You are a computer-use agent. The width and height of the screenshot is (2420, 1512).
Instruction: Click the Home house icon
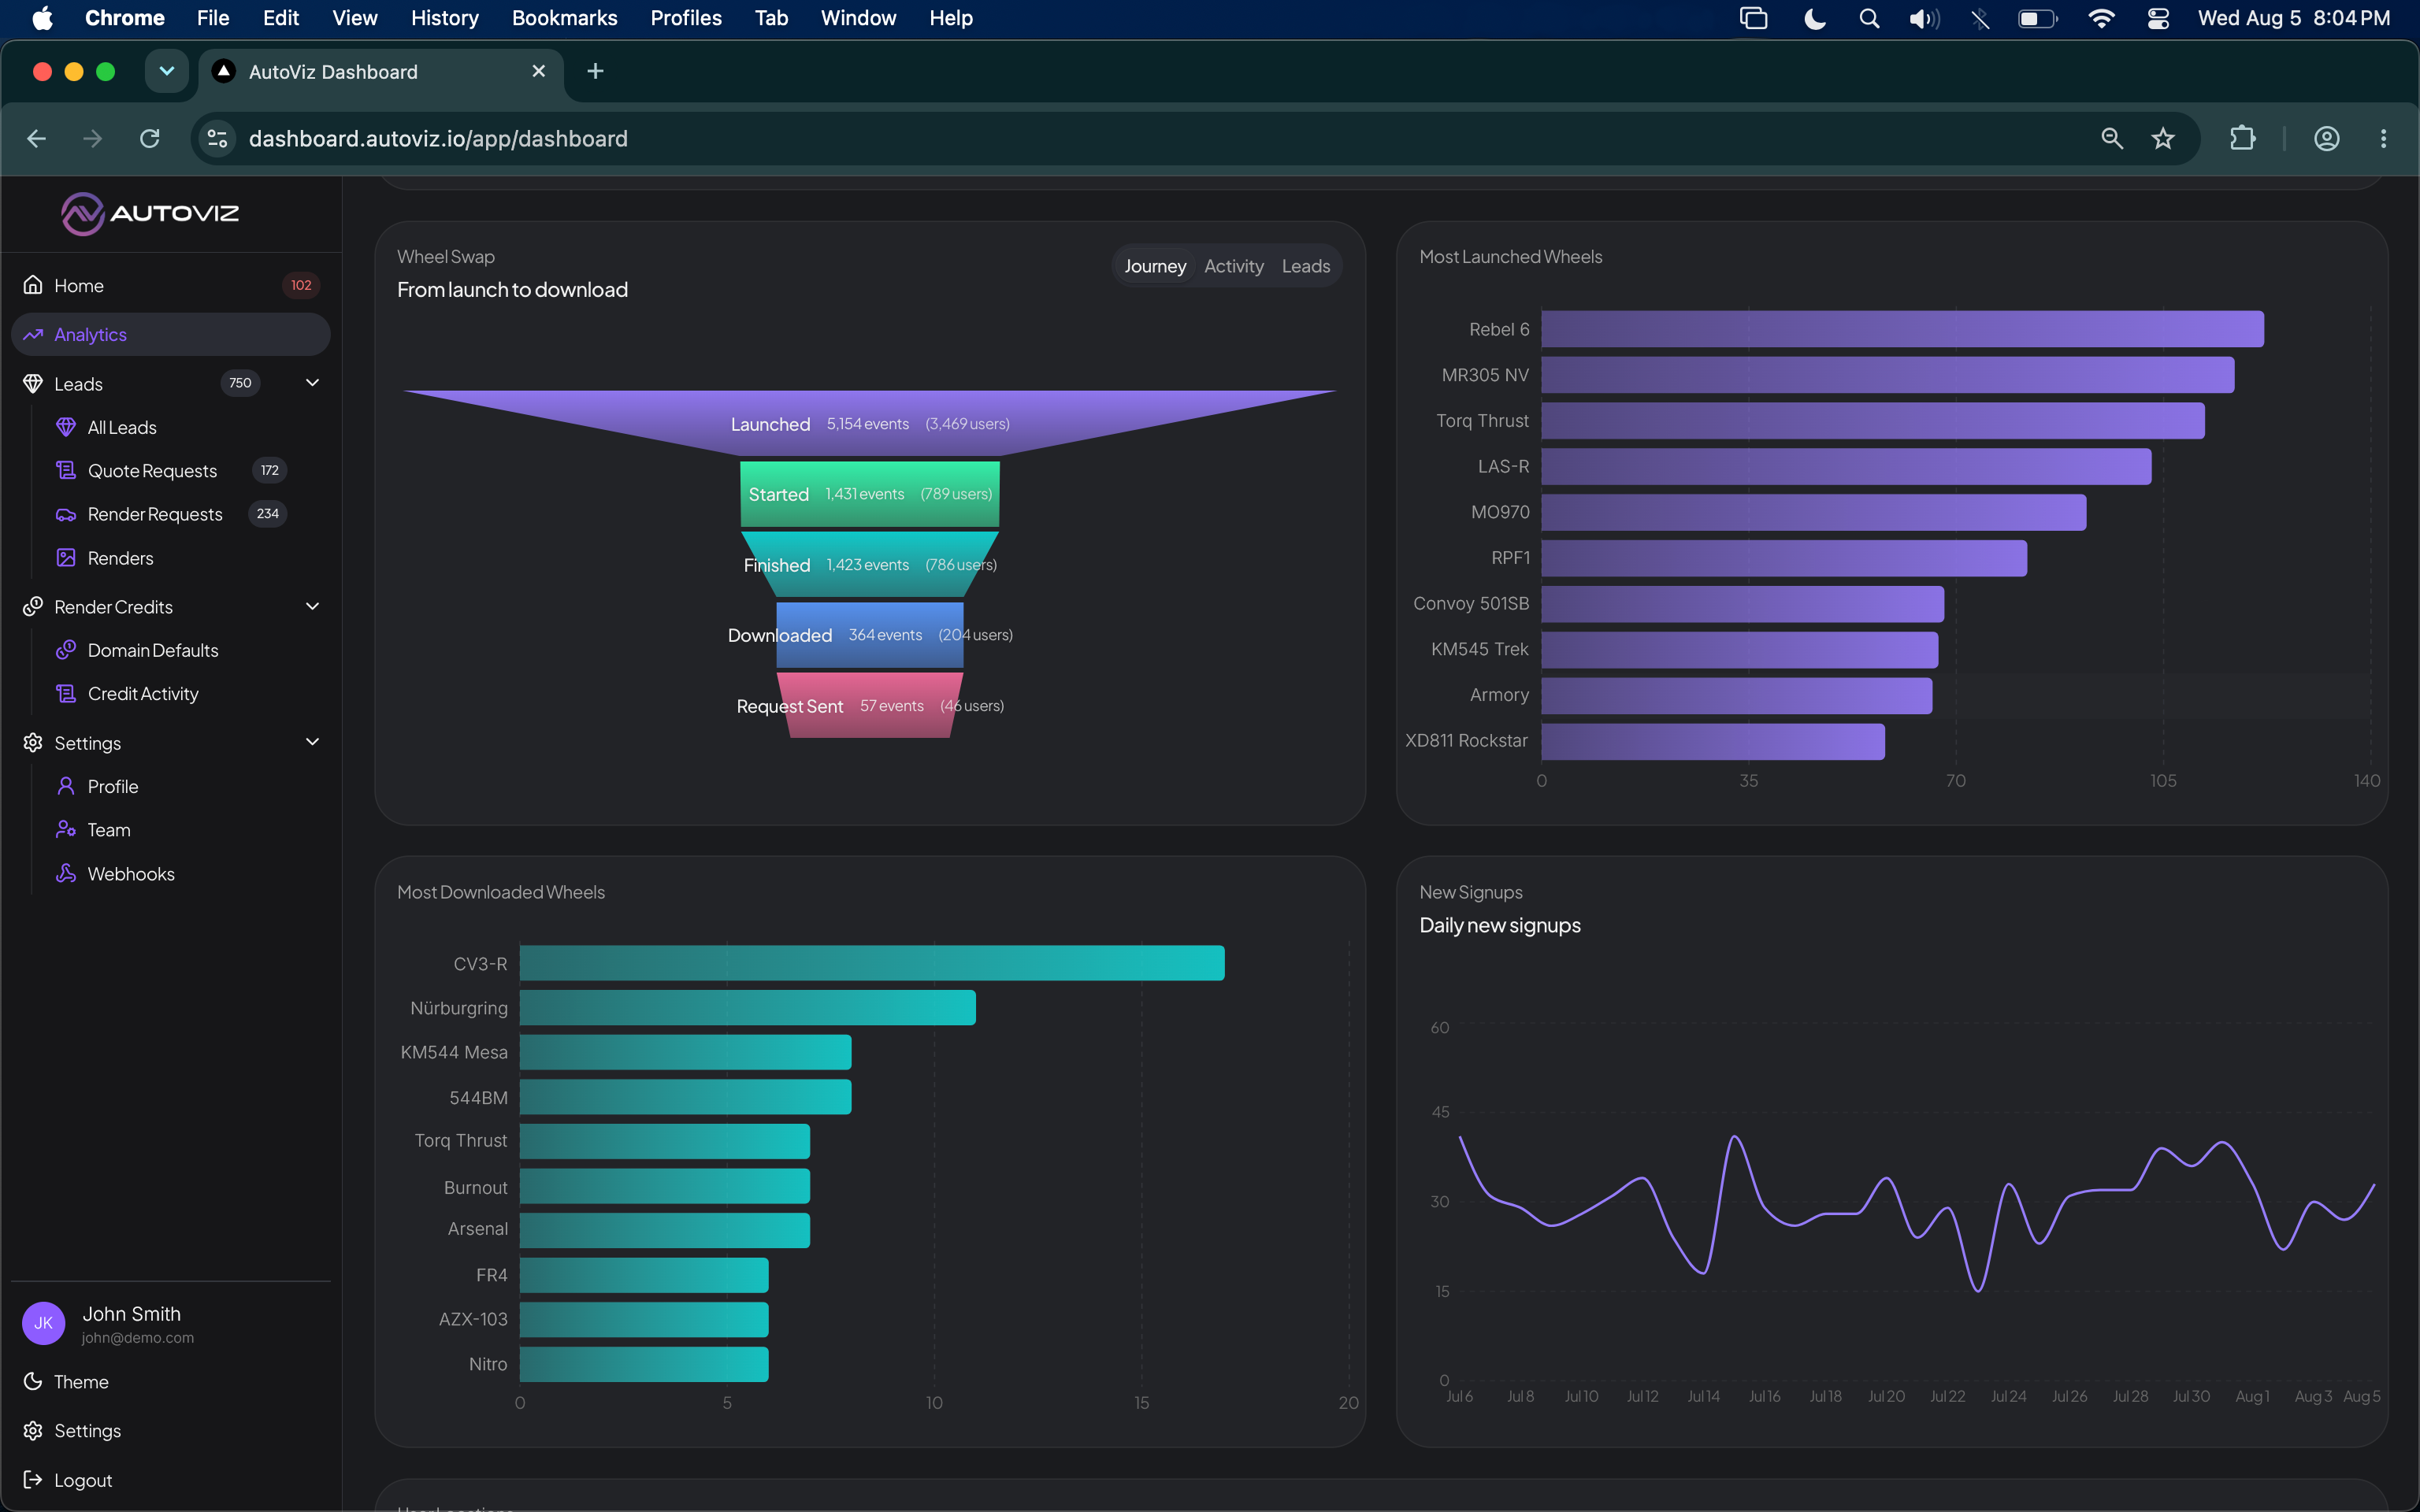[x=33, y=285]
